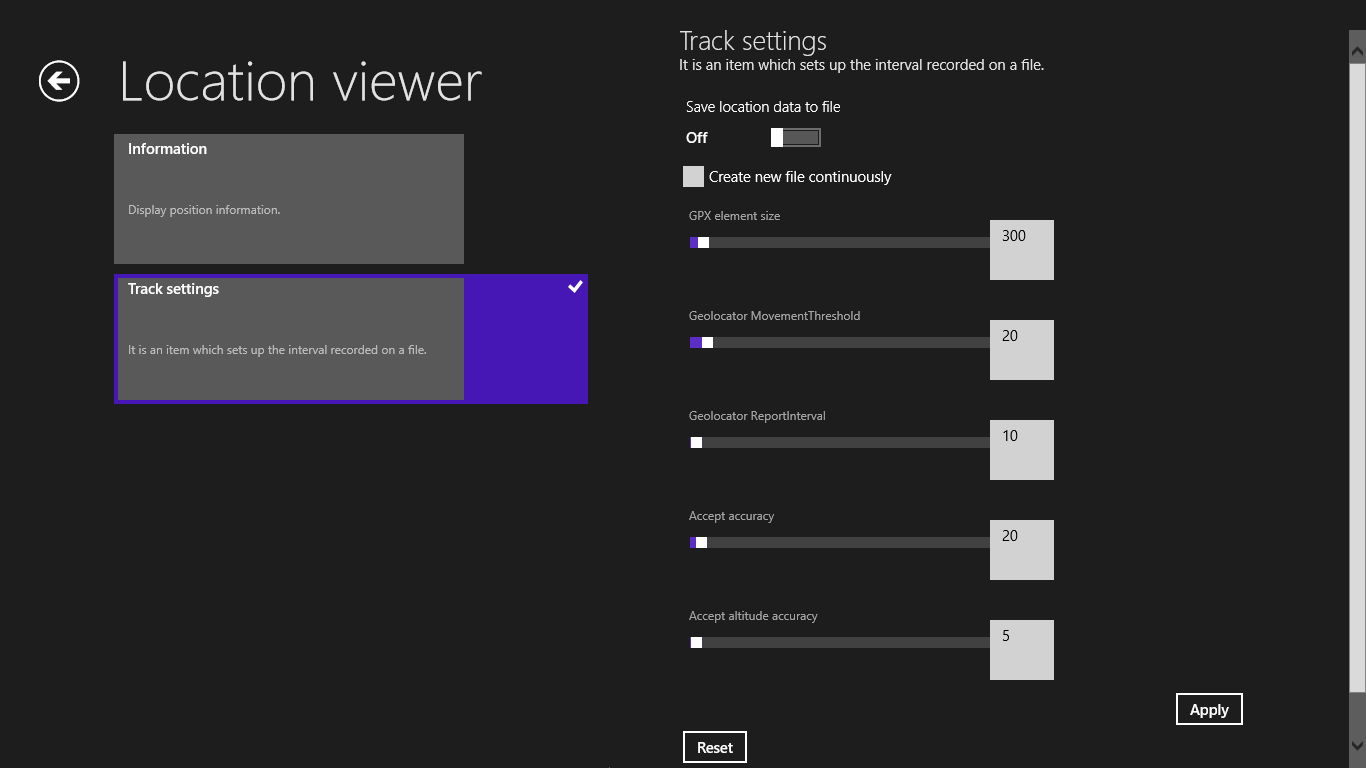Image resolution: width=1366 pixels, height=768 pixels.
Task: Click the altitude accuracy value box showing 5
Action: [x=1022, y=650]
